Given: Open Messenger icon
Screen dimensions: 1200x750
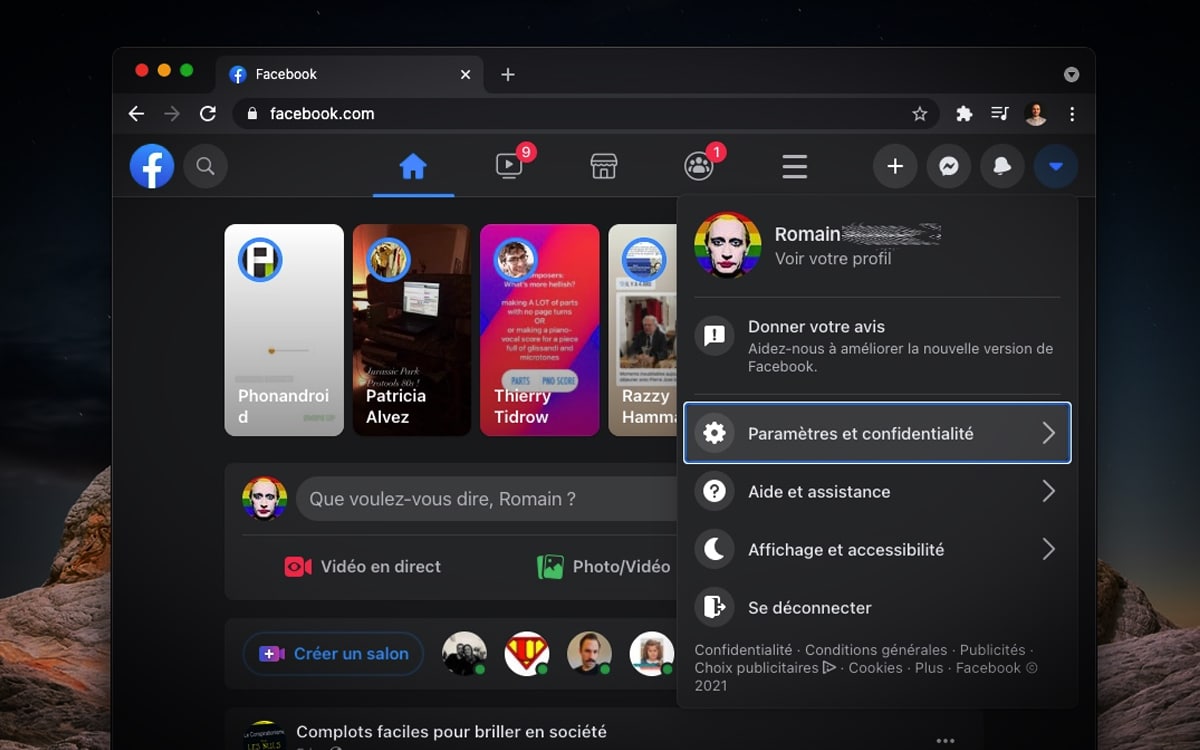Looking at the screenshot, I should click(949, 166).
